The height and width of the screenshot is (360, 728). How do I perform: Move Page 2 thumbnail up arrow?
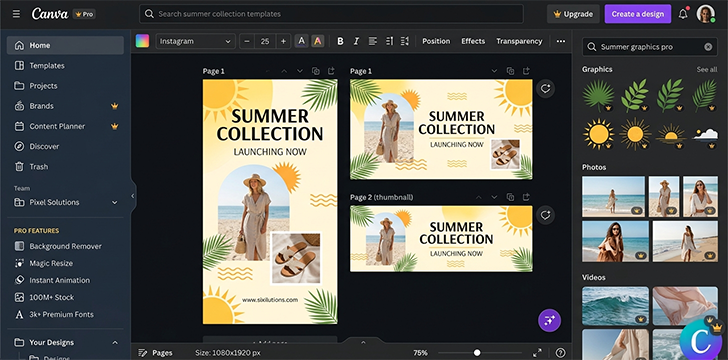tap(479, 197)
